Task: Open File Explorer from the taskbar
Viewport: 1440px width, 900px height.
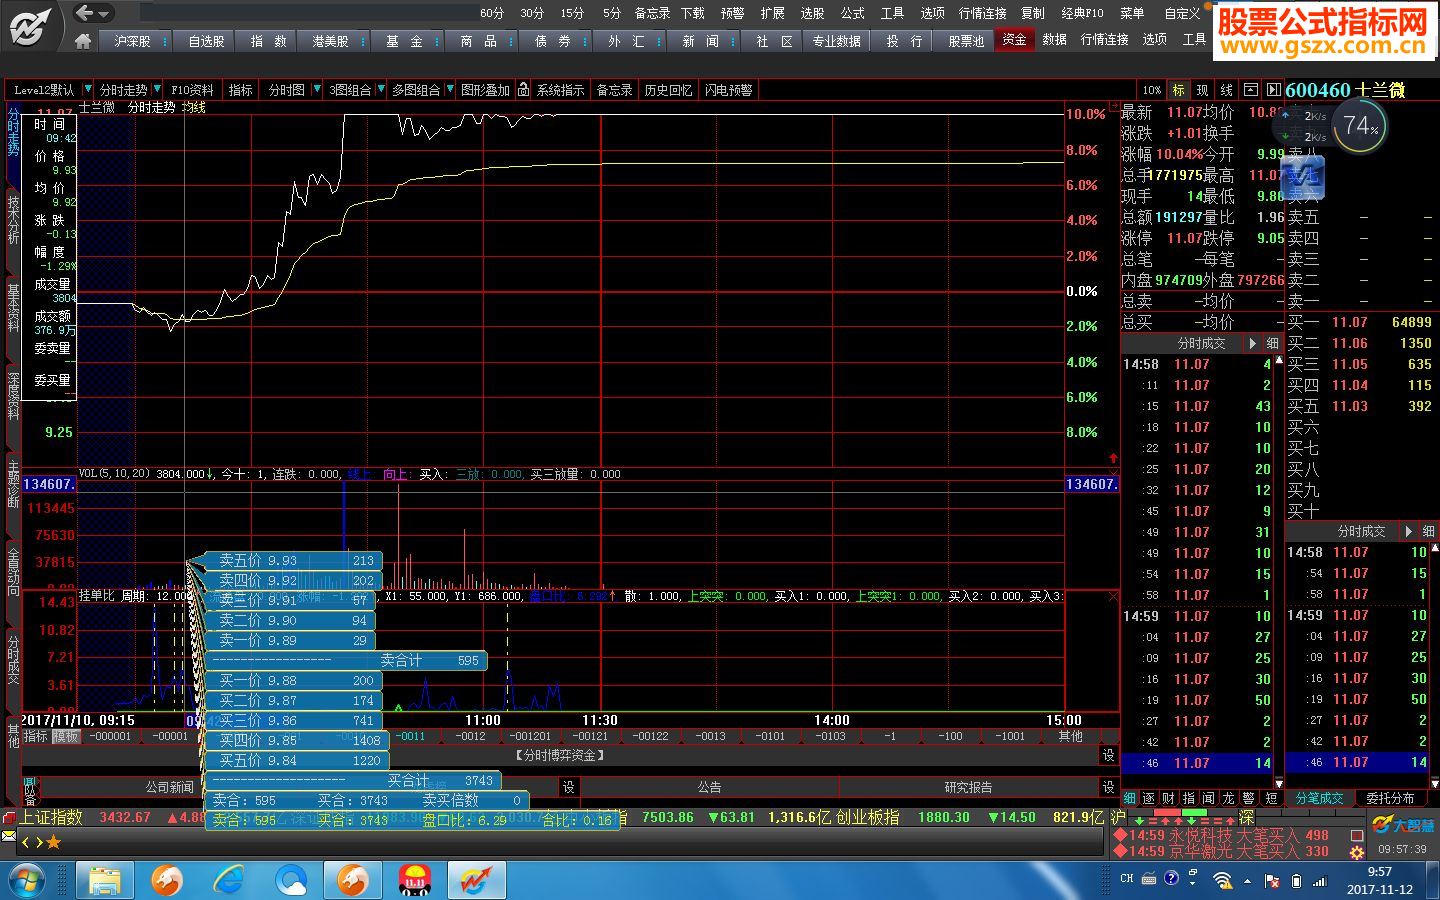Action: click(x=104, y=880)
